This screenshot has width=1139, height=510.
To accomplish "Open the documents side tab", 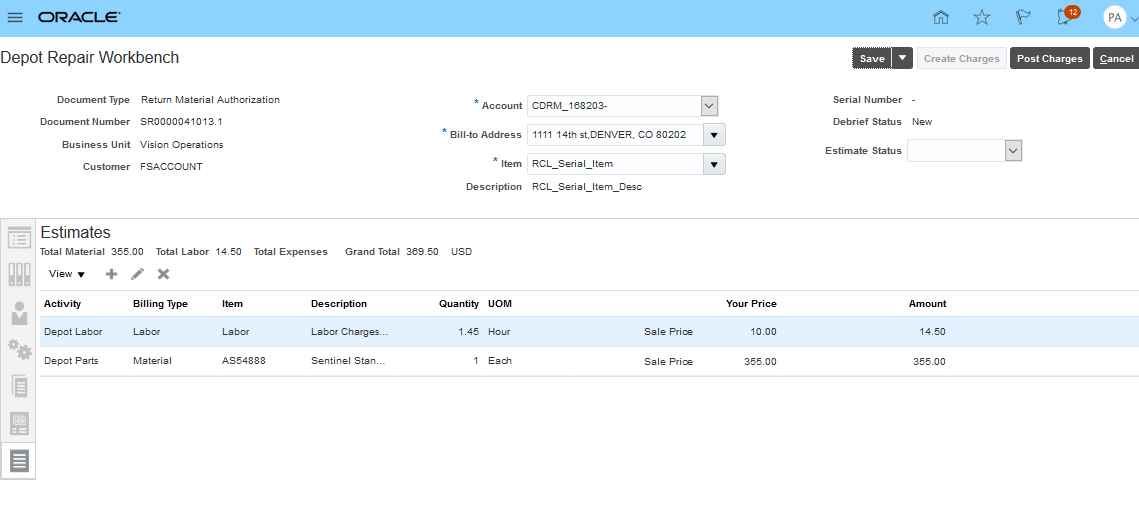I will pyautogui.click(x=19, y=386).
